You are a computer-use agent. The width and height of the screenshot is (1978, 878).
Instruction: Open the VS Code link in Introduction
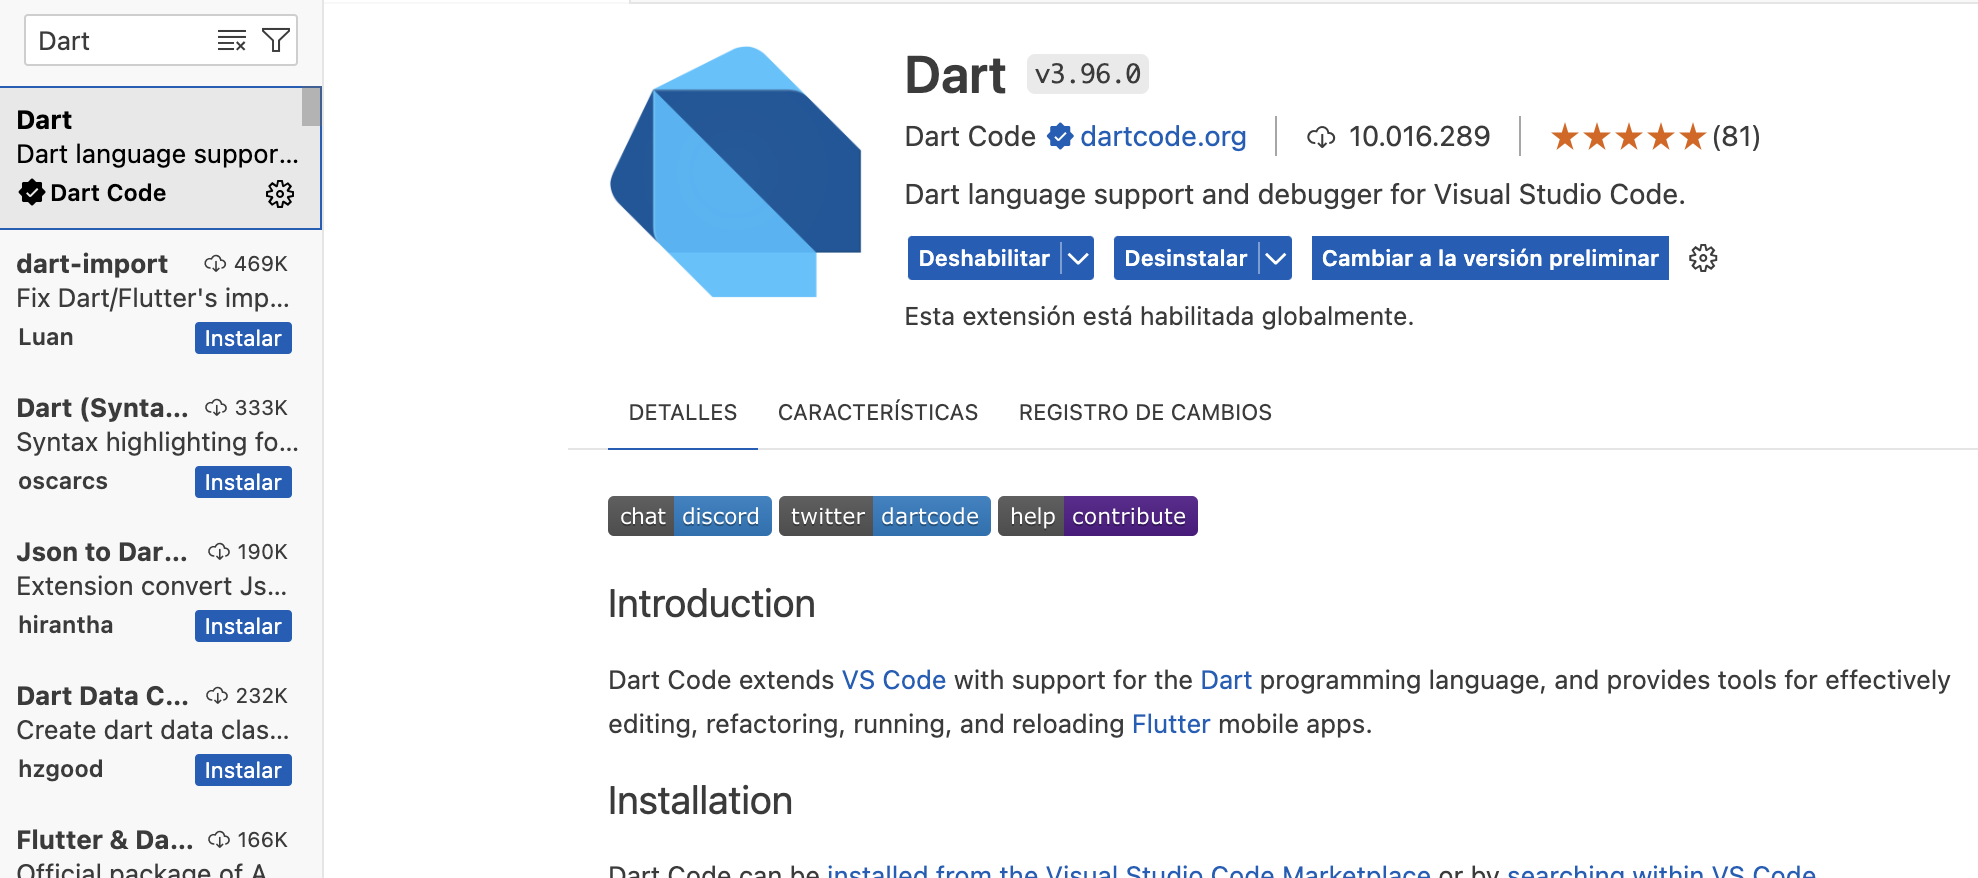[894, 680]
